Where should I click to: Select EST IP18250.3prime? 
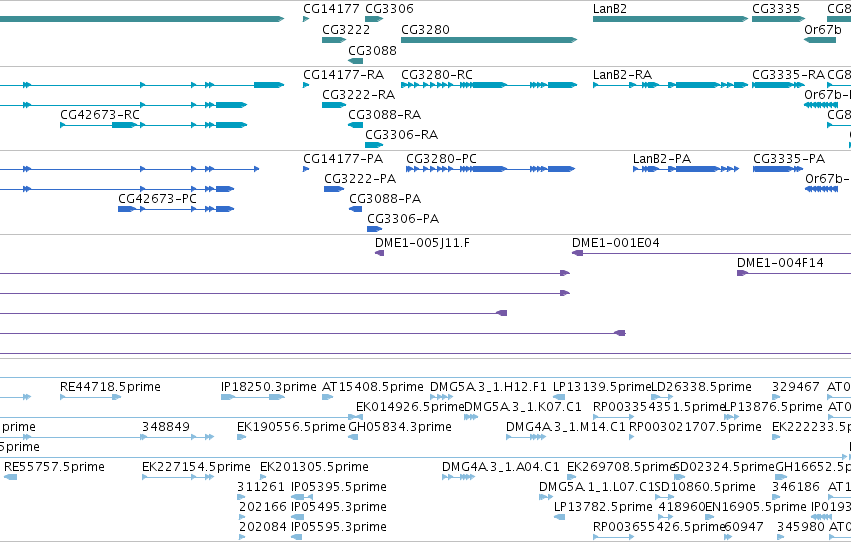pos(252,397)
